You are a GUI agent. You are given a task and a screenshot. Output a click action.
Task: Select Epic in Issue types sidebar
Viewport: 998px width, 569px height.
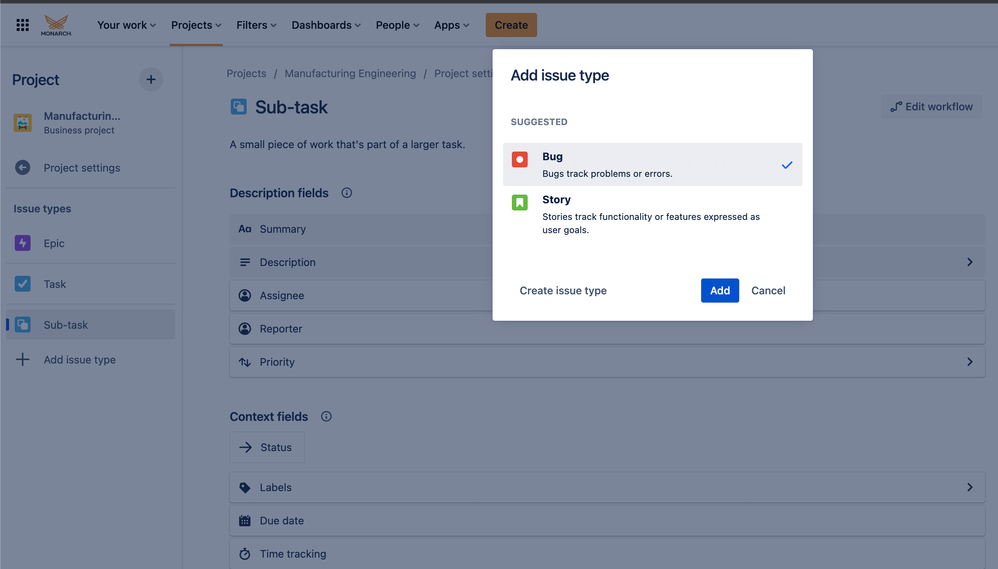point(90,243)
